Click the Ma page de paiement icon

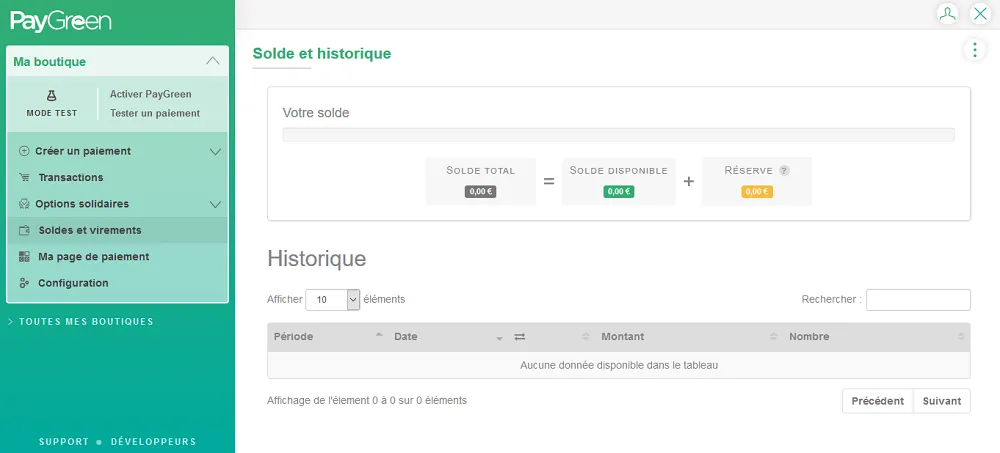(24, 257)
